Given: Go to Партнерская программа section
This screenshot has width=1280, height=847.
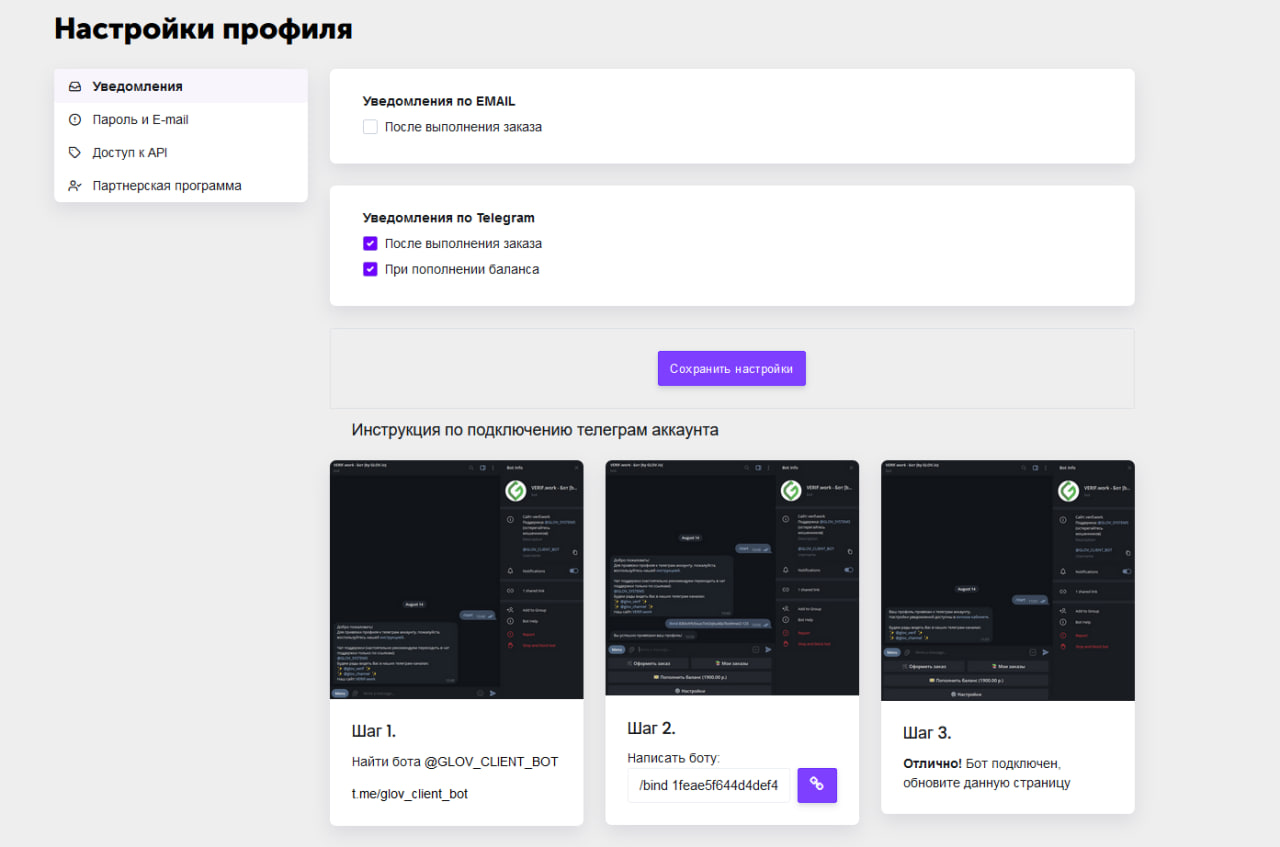Looking at the screenshot, I should [166, 186].
